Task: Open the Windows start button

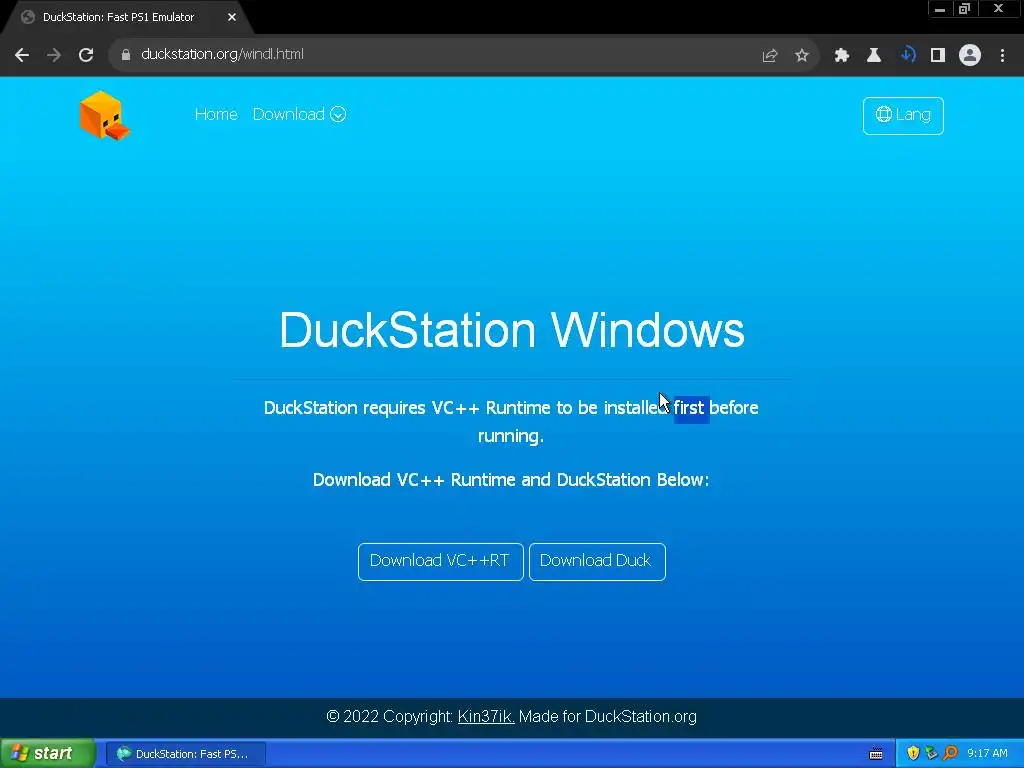Action: click(x=48, y=753)
